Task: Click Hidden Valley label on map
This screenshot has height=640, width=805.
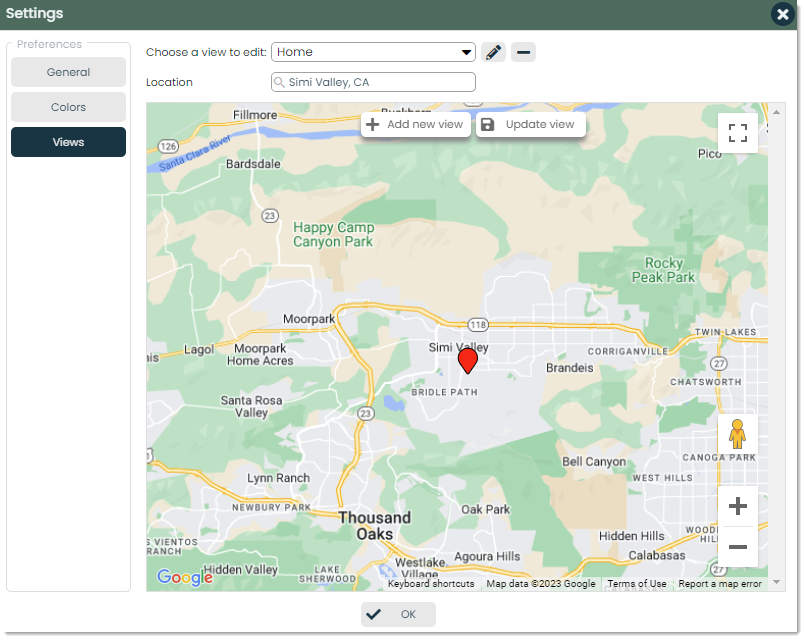Action: (241, 570)
